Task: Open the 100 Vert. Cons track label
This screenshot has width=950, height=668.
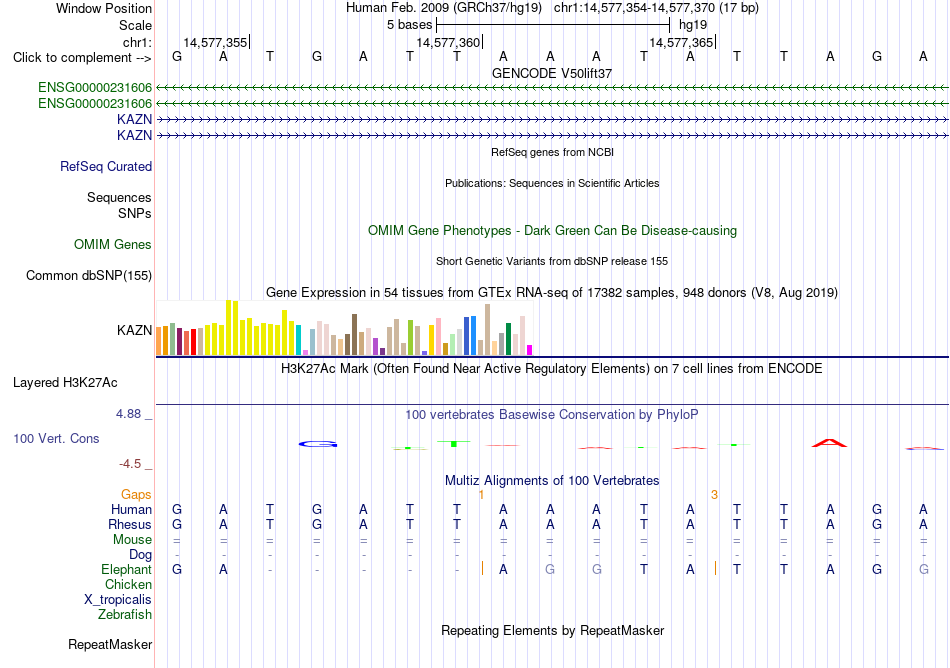Action: pos(56,438)
